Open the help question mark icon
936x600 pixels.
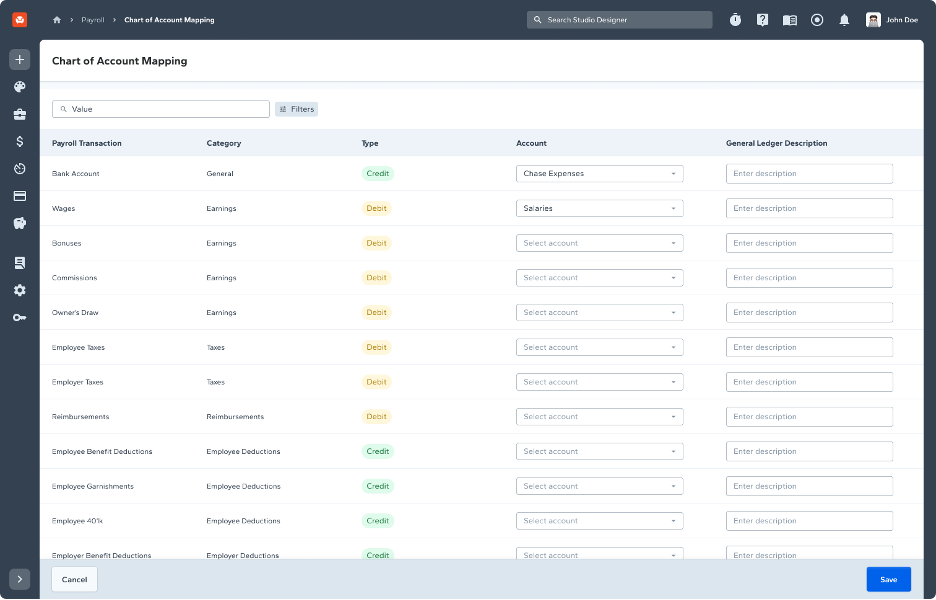tap(762, 20)
